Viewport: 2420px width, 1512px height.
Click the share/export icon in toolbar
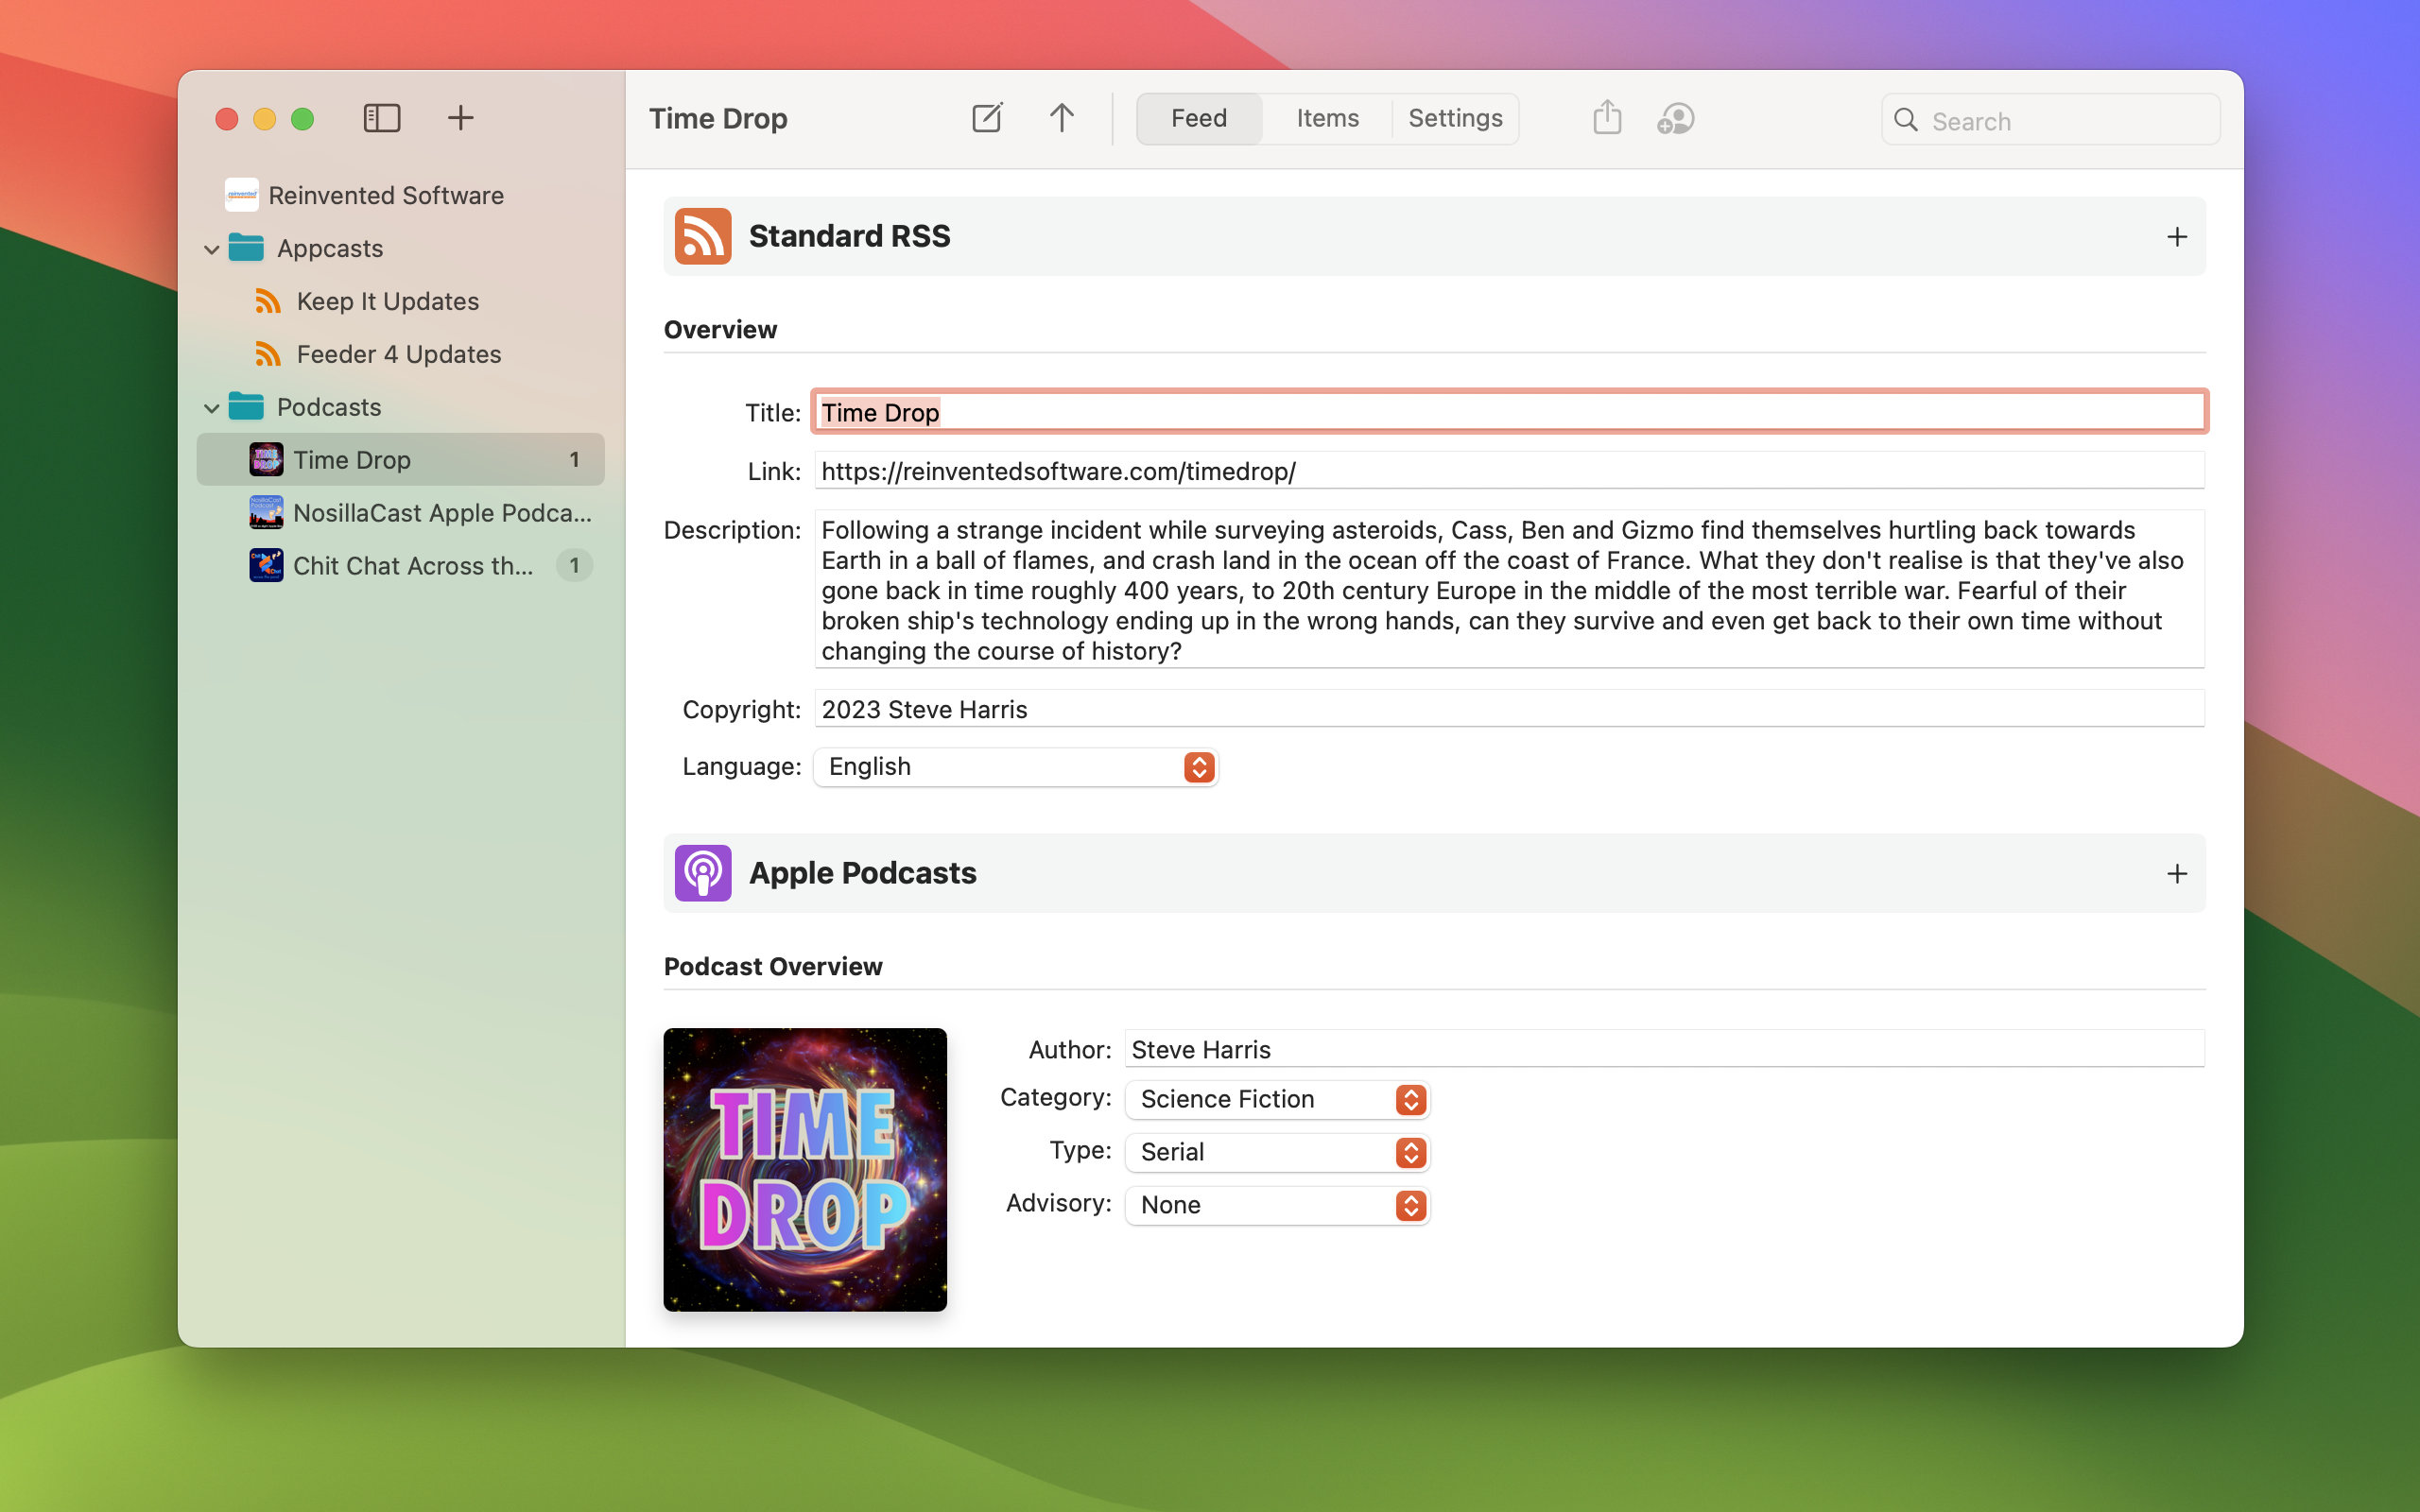point(1606,117)
